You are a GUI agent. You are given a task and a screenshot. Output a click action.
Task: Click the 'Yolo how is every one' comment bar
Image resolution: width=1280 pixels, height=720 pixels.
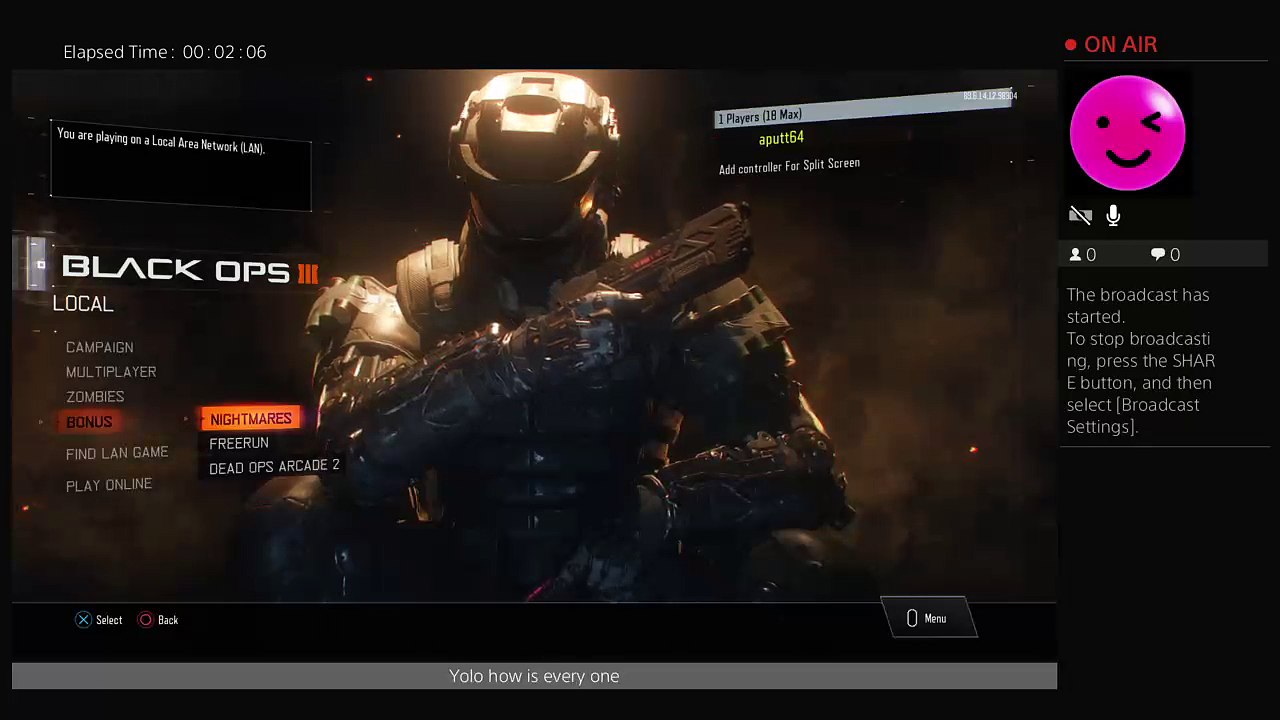[x=534, y=676]
